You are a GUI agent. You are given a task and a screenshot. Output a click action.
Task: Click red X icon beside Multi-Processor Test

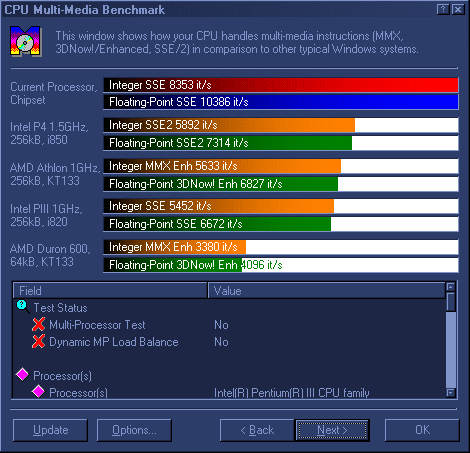pyautogui.click(x=39, y=324)
